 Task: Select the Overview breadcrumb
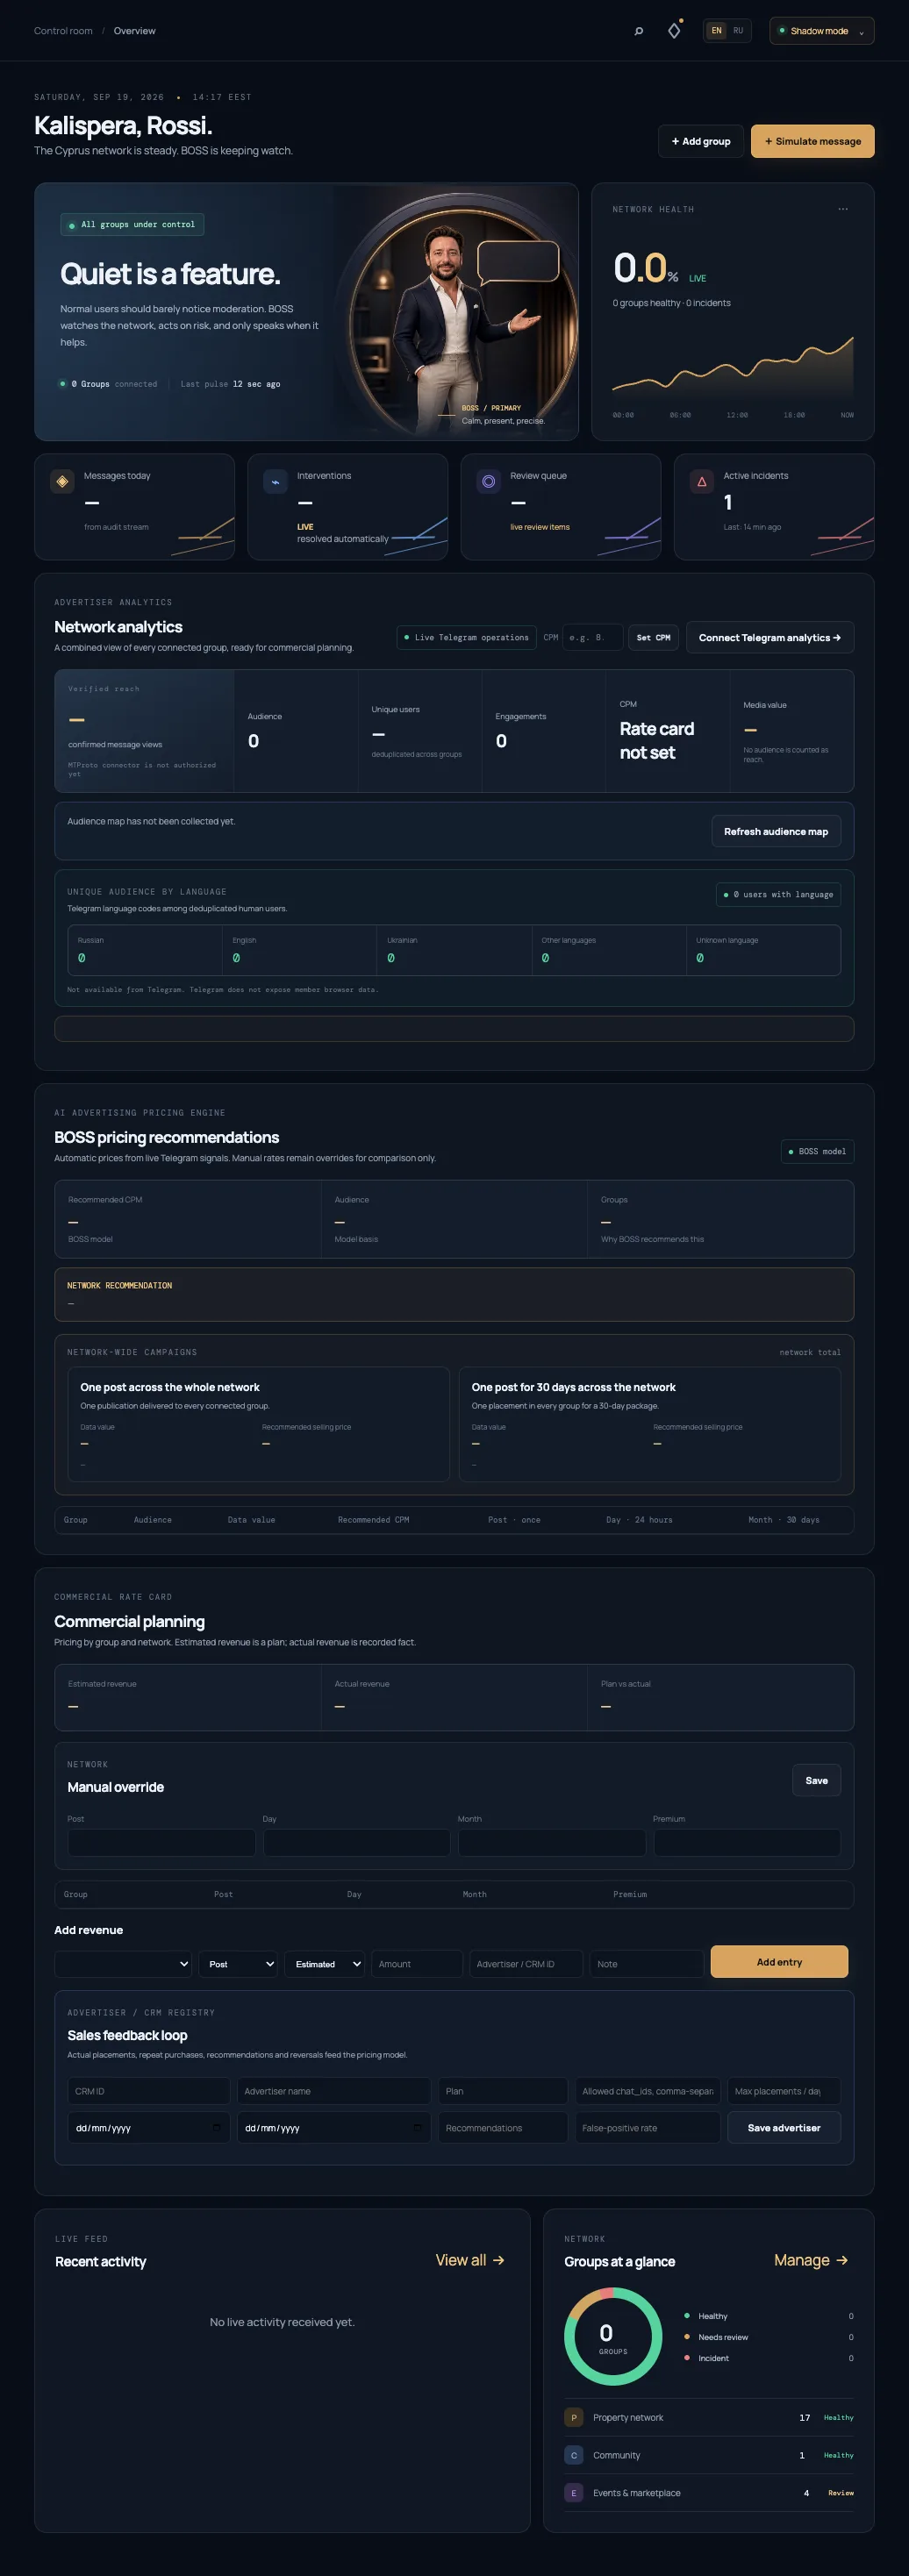134,31
